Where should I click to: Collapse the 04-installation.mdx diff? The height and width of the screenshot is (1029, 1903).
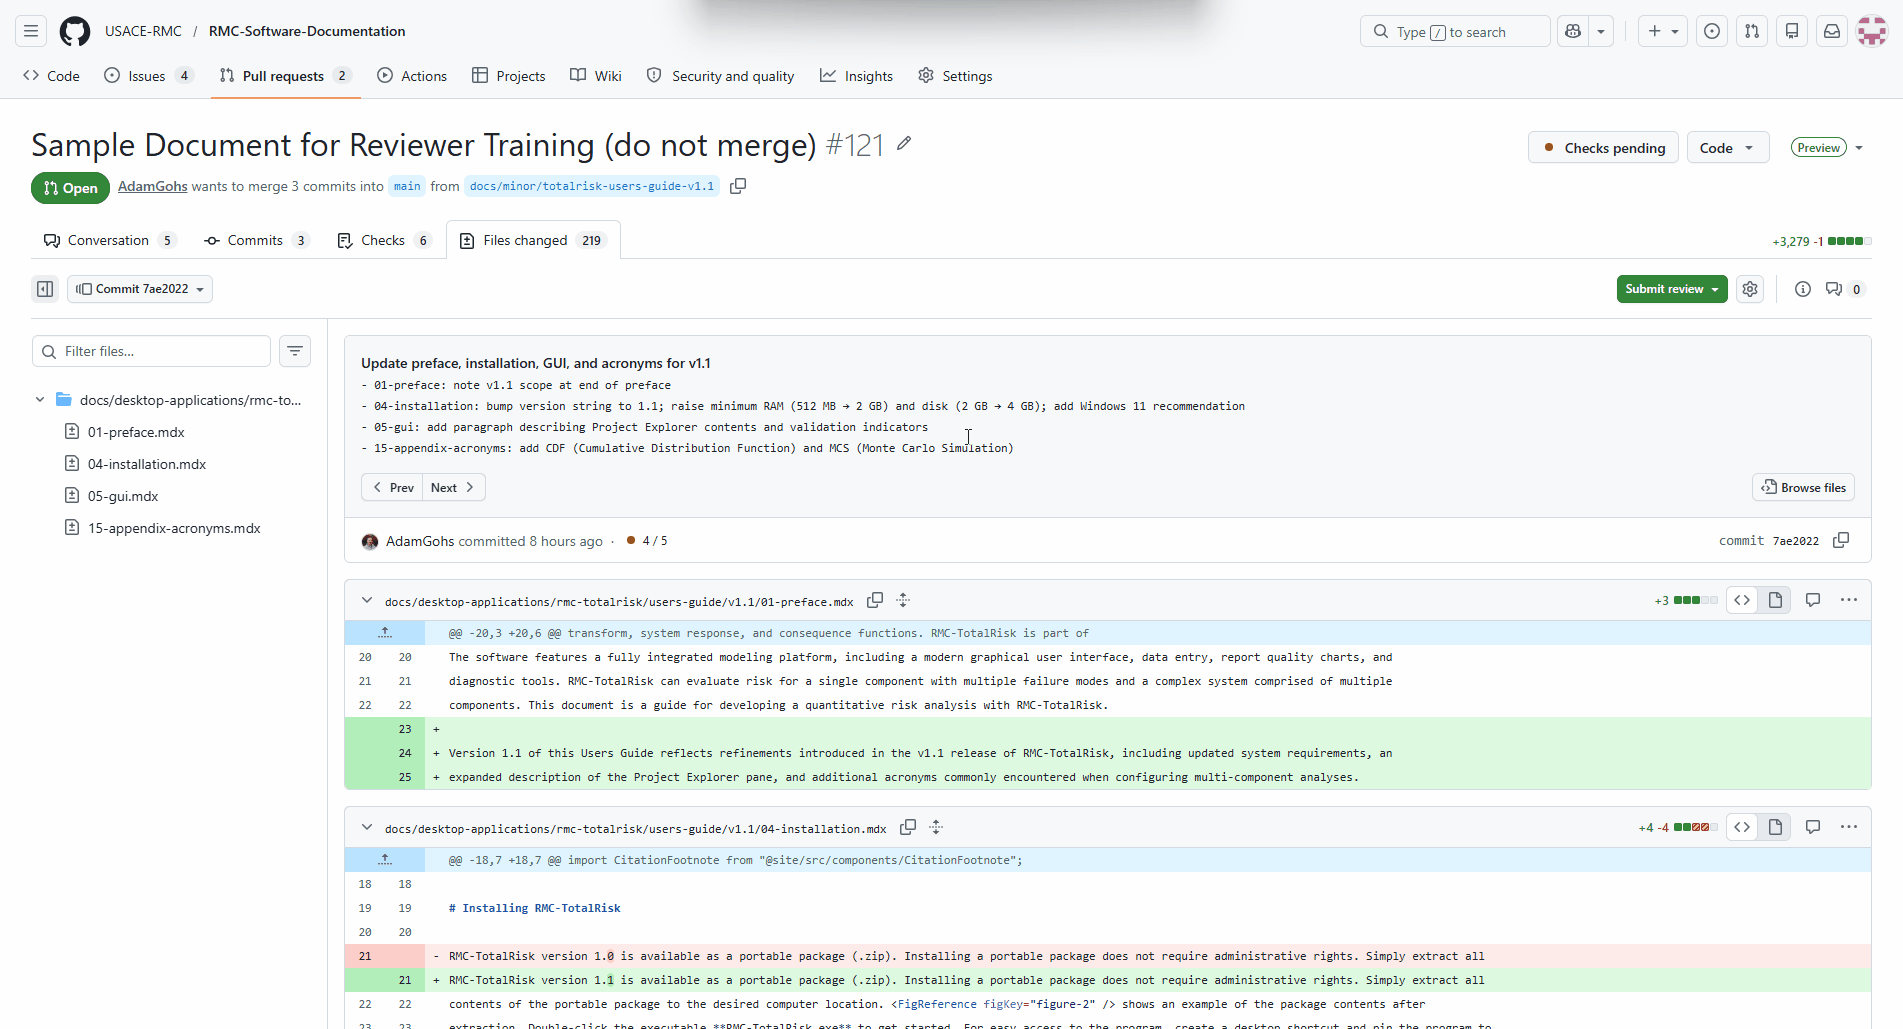pyautogui.click(x=367, y=828)
